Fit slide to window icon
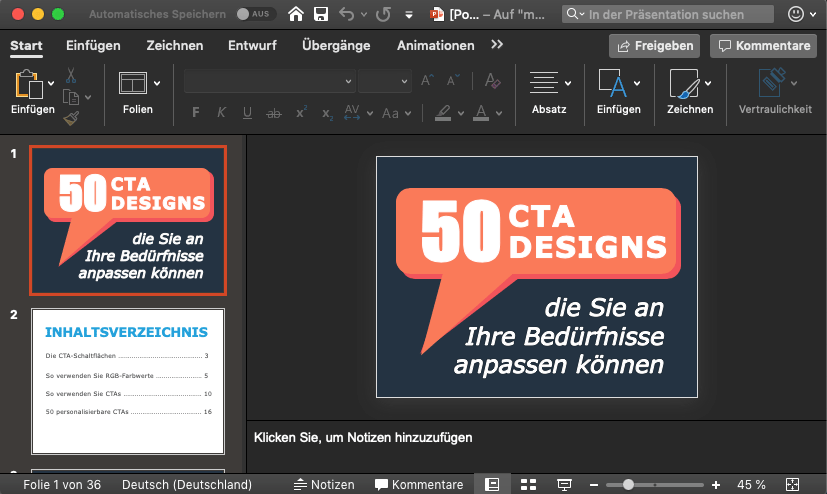This screenshot has height=494, width=827. click(x=792, y=485)
